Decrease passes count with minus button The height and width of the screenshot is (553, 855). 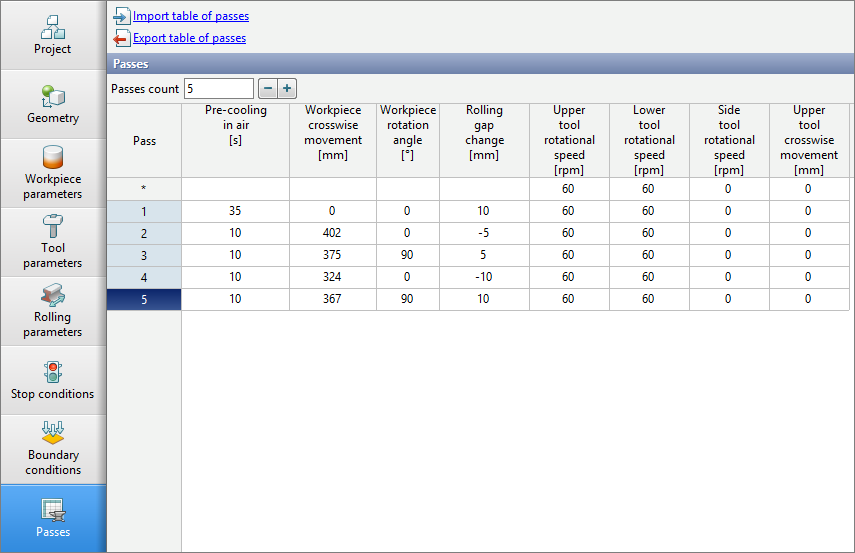point(267,89)
